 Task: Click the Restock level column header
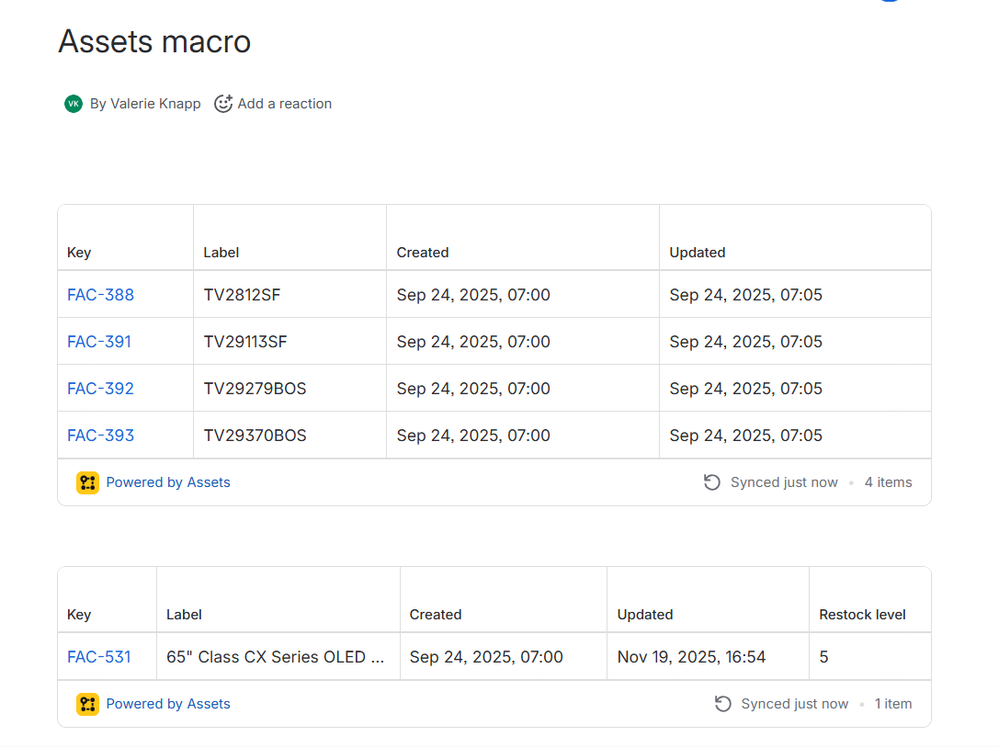point(862,615)
